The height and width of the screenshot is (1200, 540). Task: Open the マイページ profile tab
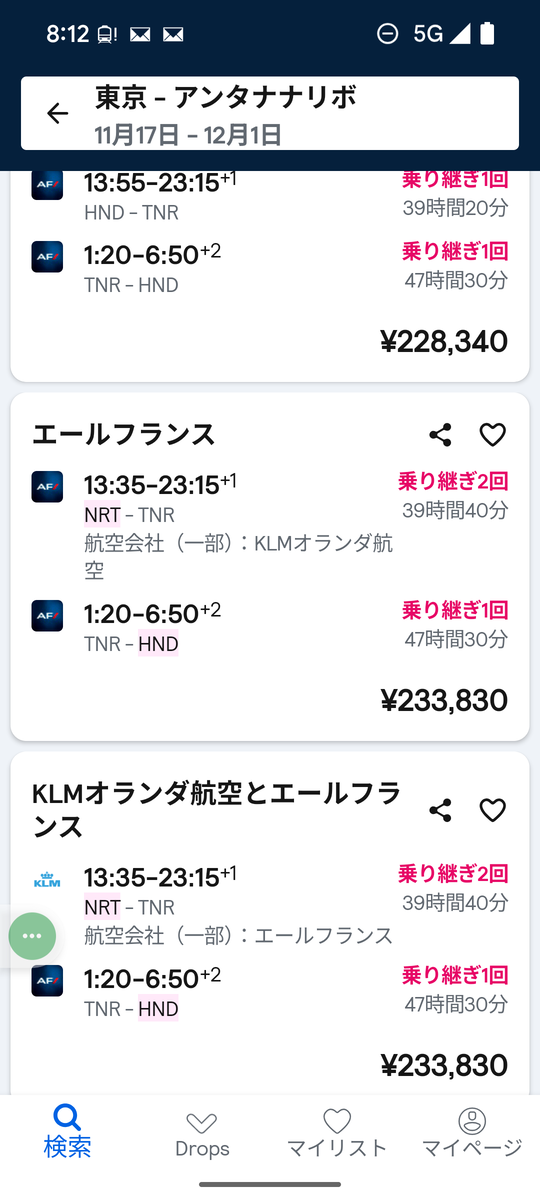[472, 1134]
